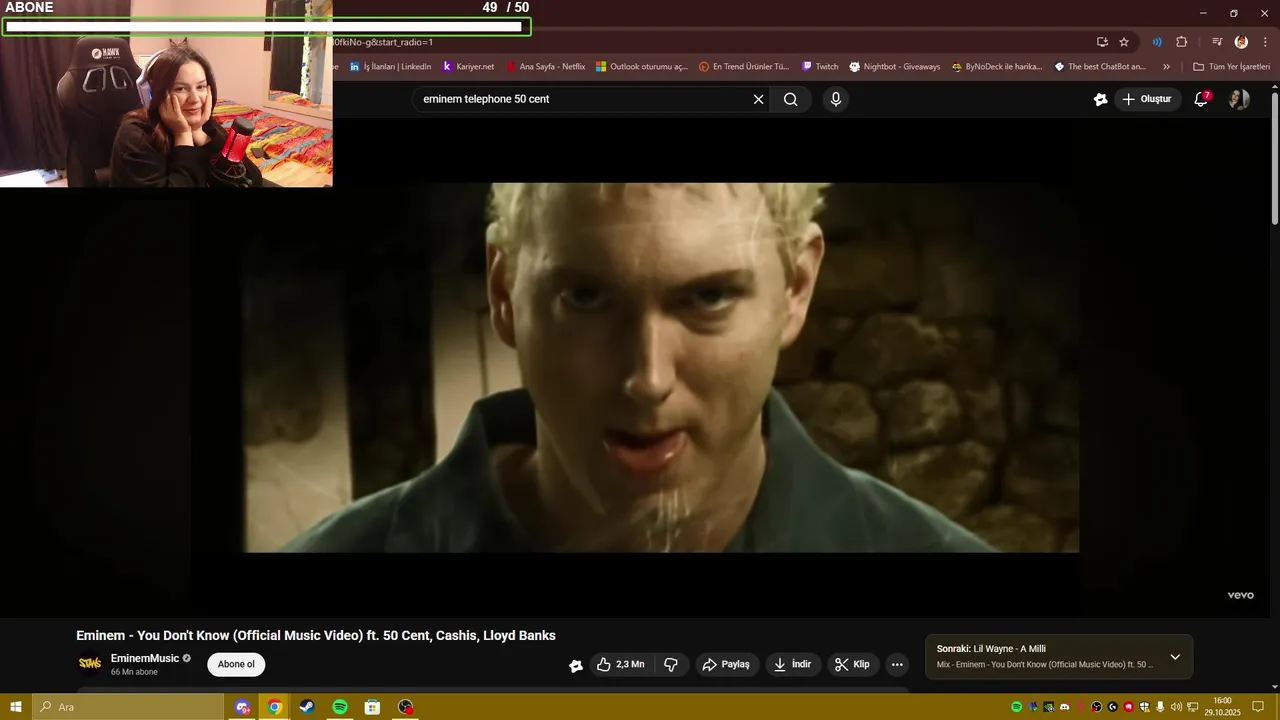Click the Logitech G HUB tray icon

(x=1113, y=707)
